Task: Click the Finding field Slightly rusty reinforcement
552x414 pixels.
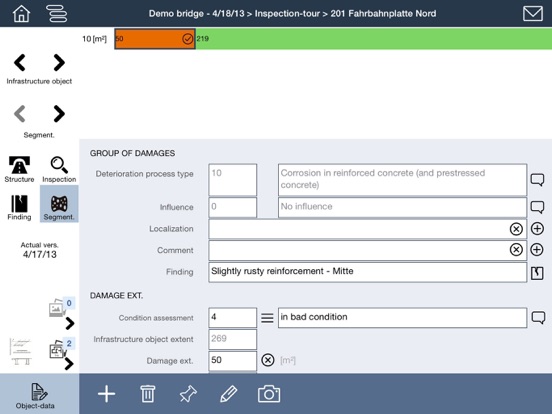Action: [x=368, y=272]
